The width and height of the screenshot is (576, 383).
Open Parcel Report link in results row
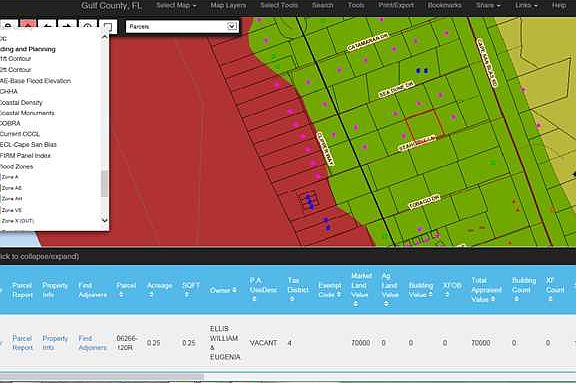click(22, 343)
